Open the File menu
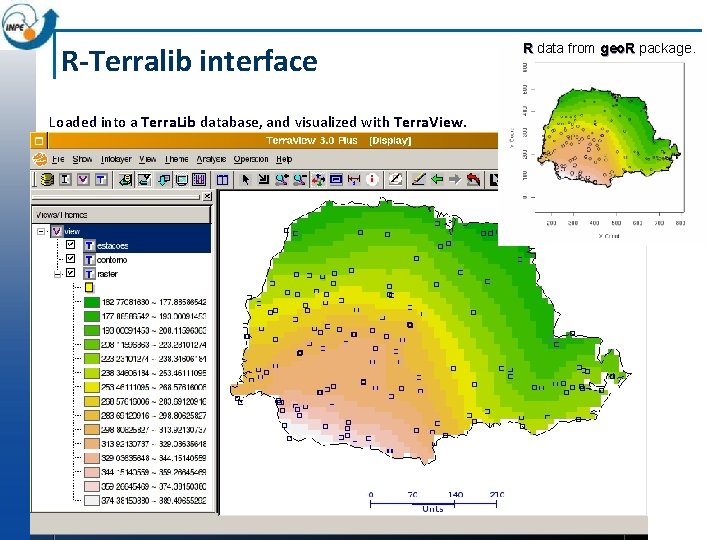The image size is (720, 540). (x=58, y=159)
